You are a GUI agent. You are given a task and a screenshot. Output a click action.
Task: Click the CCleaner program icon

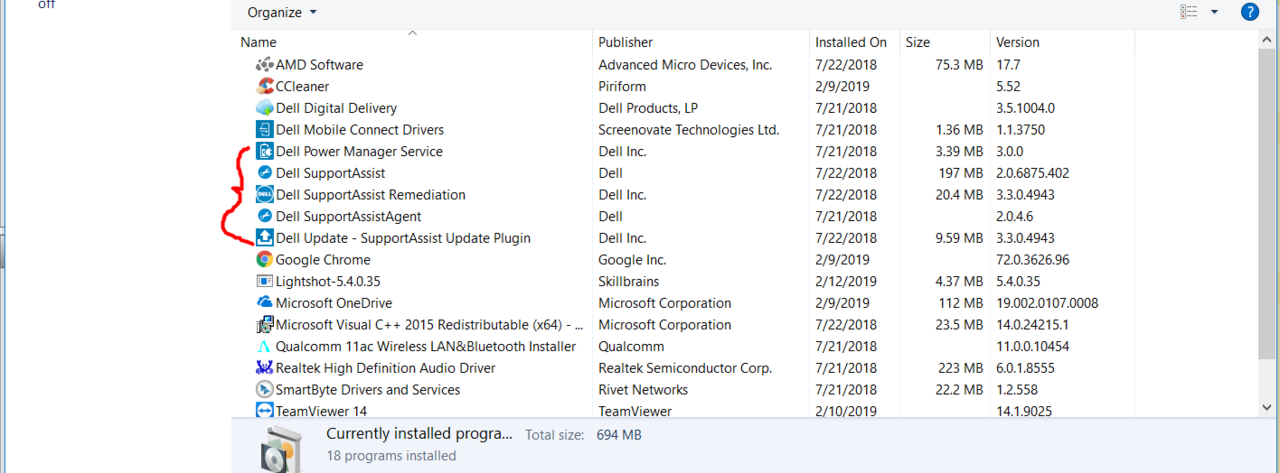[x=265, y=86]
